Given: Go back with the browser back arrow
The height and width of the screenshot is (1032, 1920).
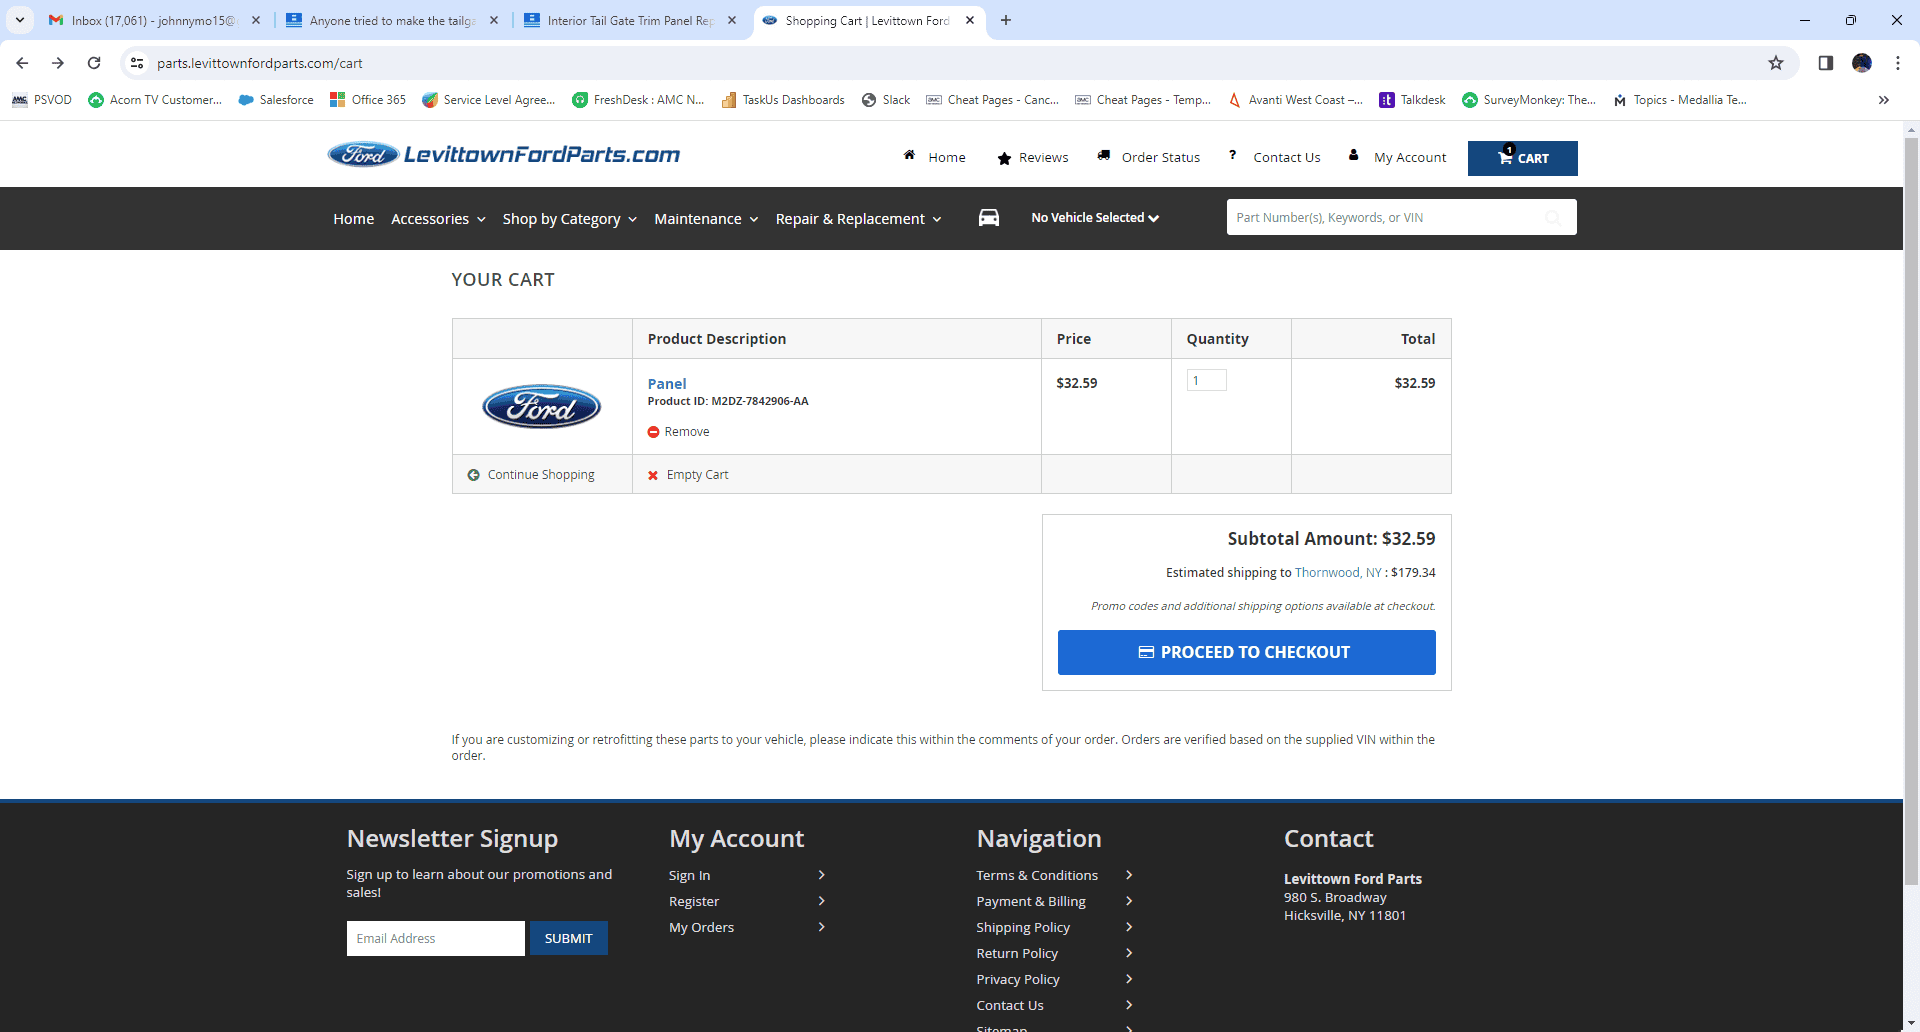Looking at the screenshot, I should click(x=22, y=63).
